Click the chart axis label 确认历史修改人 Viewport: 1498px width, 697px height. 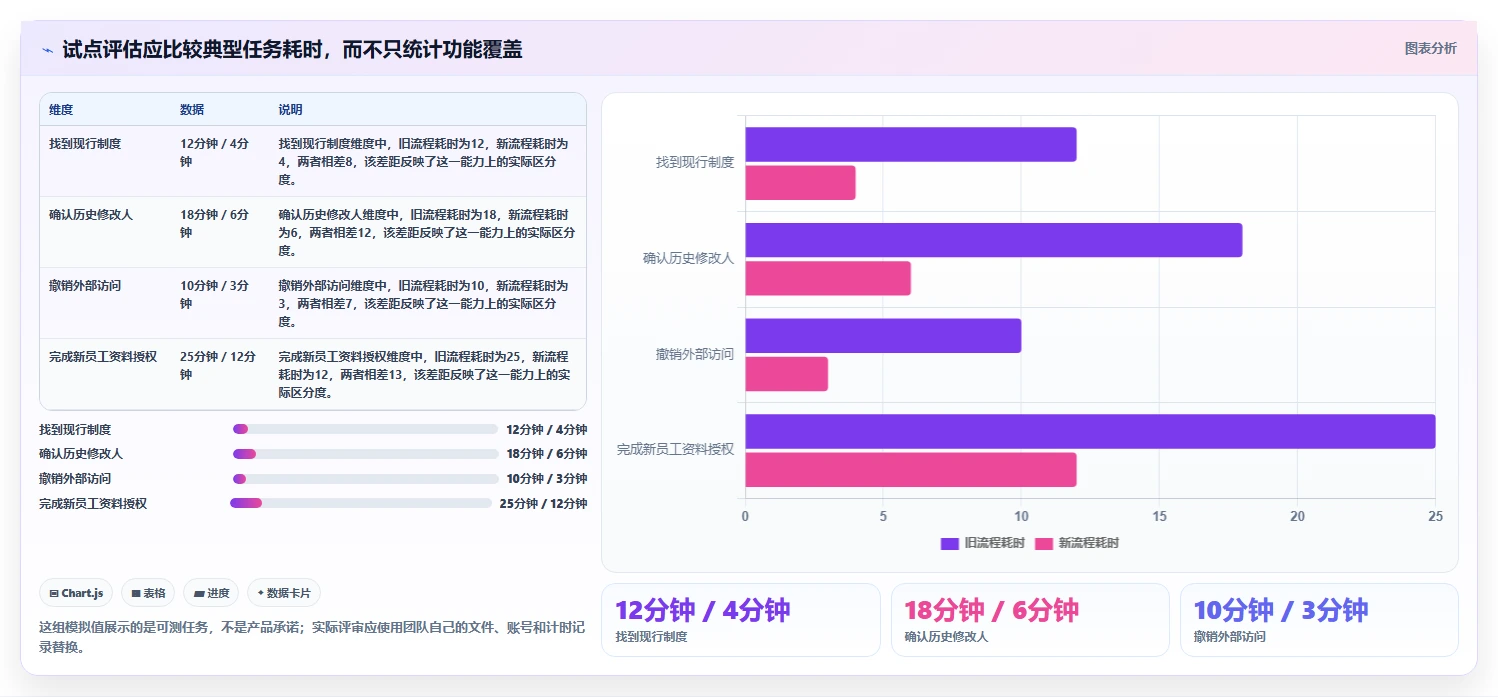(x=688, y=258)
